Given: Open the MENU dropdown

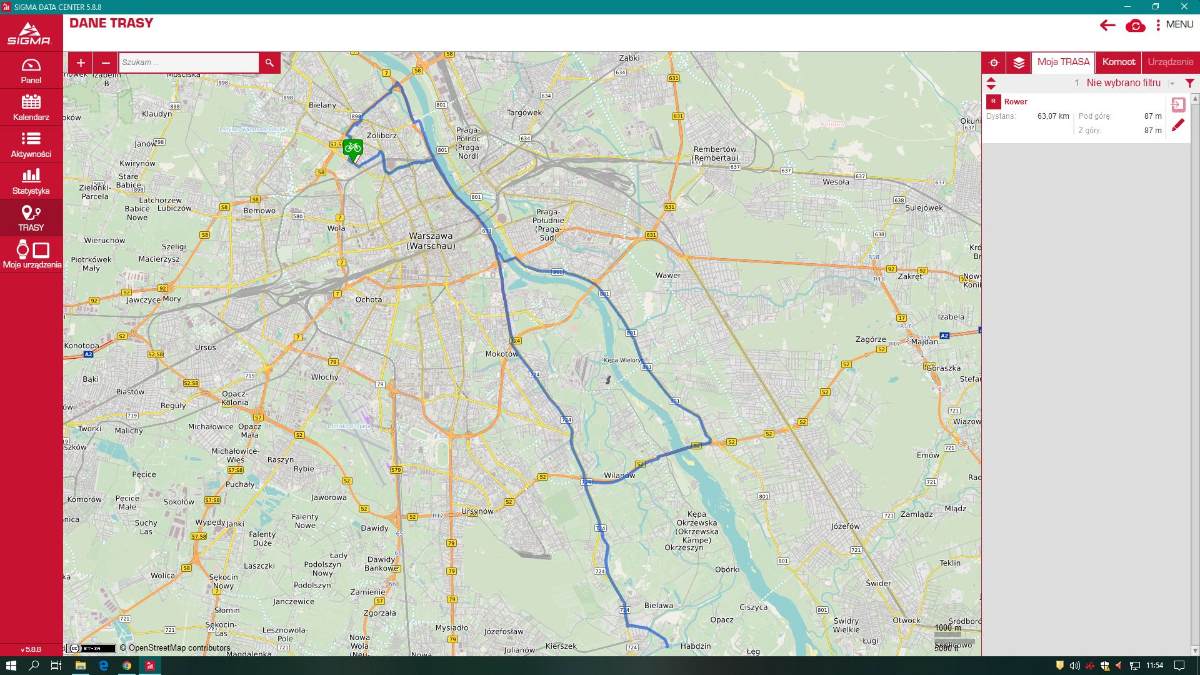Looking at the screenshot, I should pyautogui.click(x=1174, y=25).
